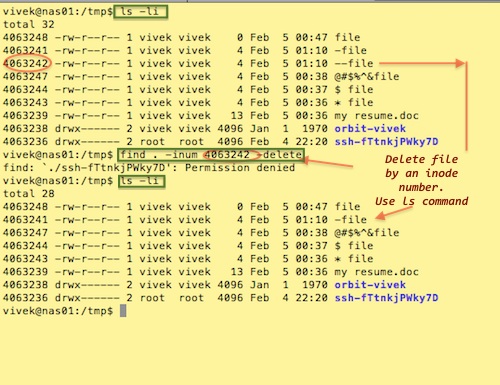Click inode 4063236 in the total 28 listing
This screenshot has height=385, width=500.
pos(25,298)
